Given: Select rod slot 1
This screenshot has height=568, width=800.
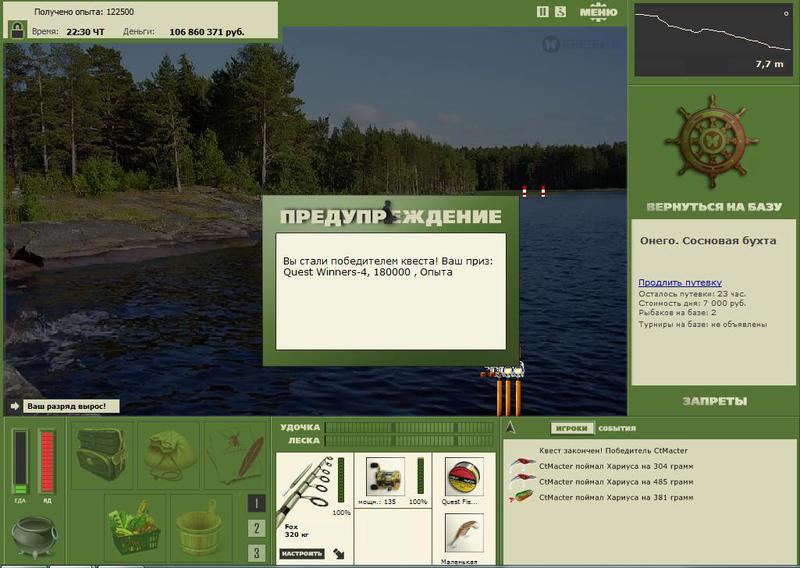Looking at the screenshot, I should (256, 504).
